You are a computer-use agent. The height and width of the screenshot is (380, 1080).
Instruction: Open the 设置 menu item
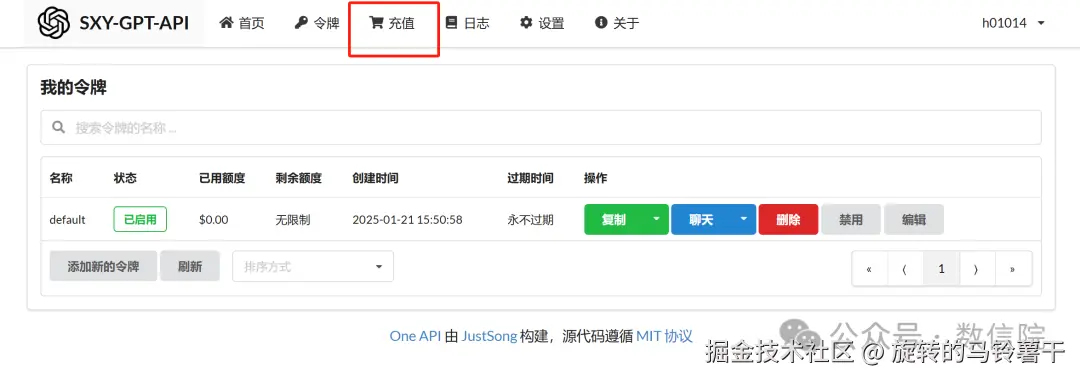(x=542, y=23)
